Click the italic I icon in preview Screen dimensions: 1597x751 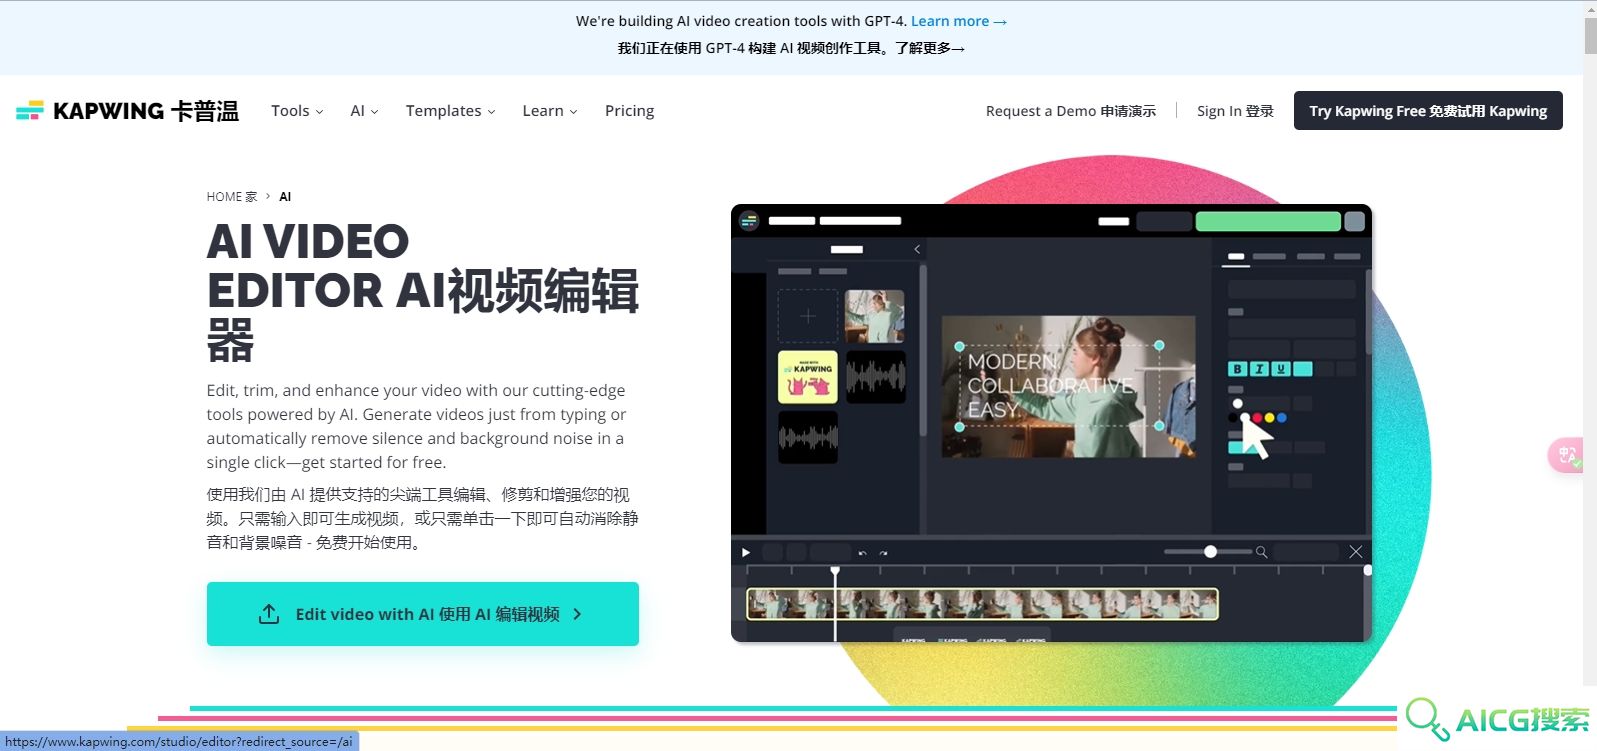[1259, 369]
